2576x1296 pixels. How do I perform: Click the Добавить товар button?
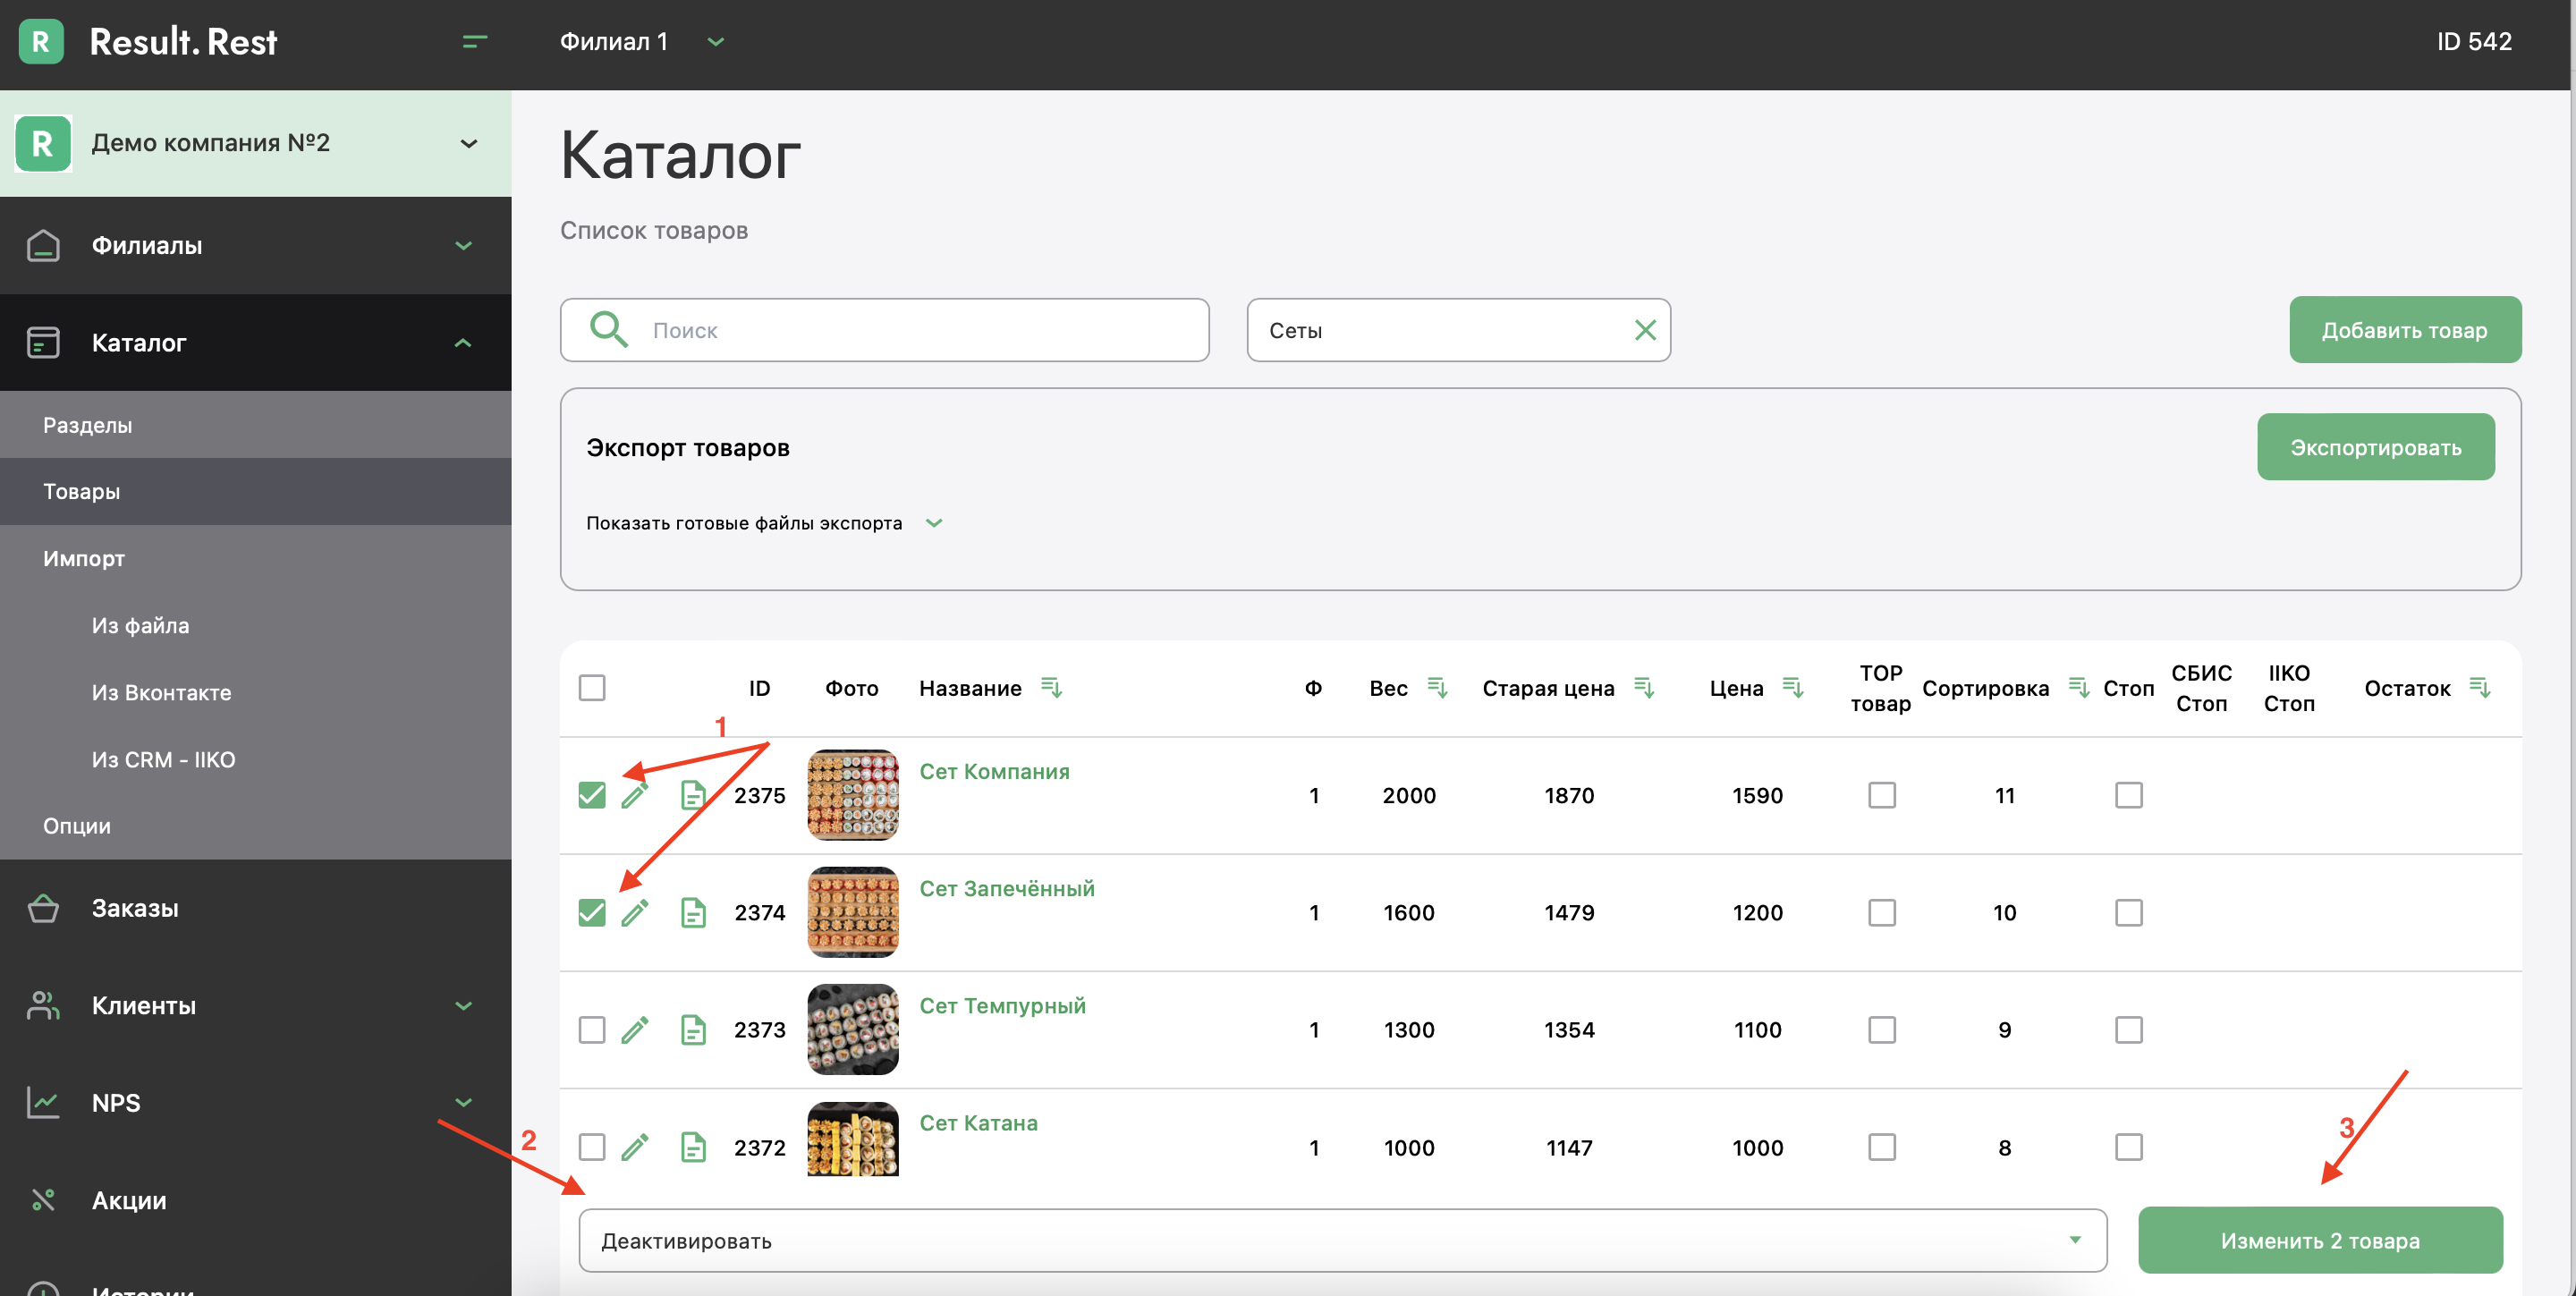coord(2404,330)
